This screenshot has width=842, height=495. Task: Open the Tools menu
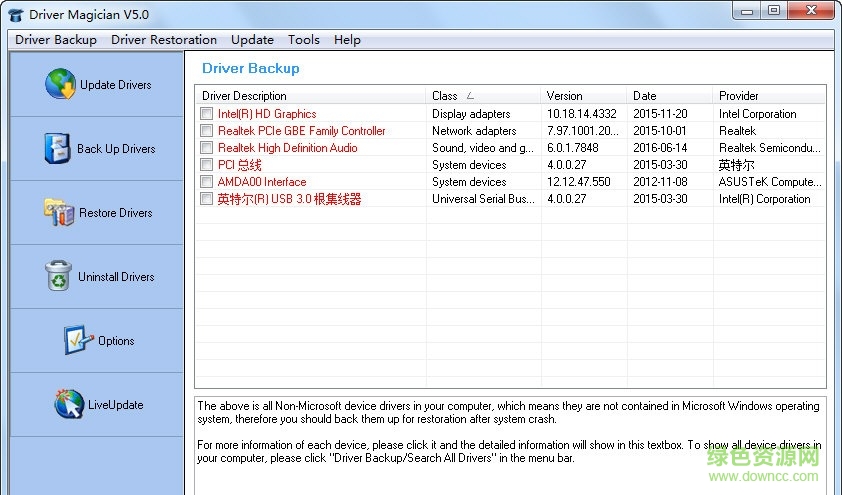pos(304,40)
